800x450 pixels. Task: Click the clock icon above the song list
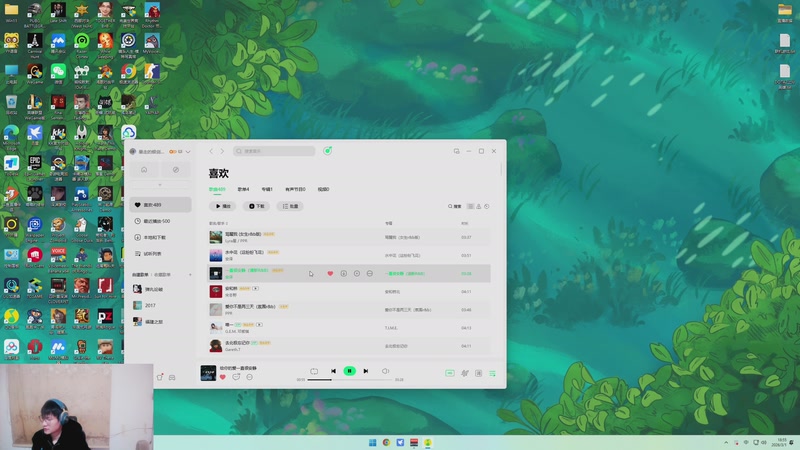pos(487,207)
